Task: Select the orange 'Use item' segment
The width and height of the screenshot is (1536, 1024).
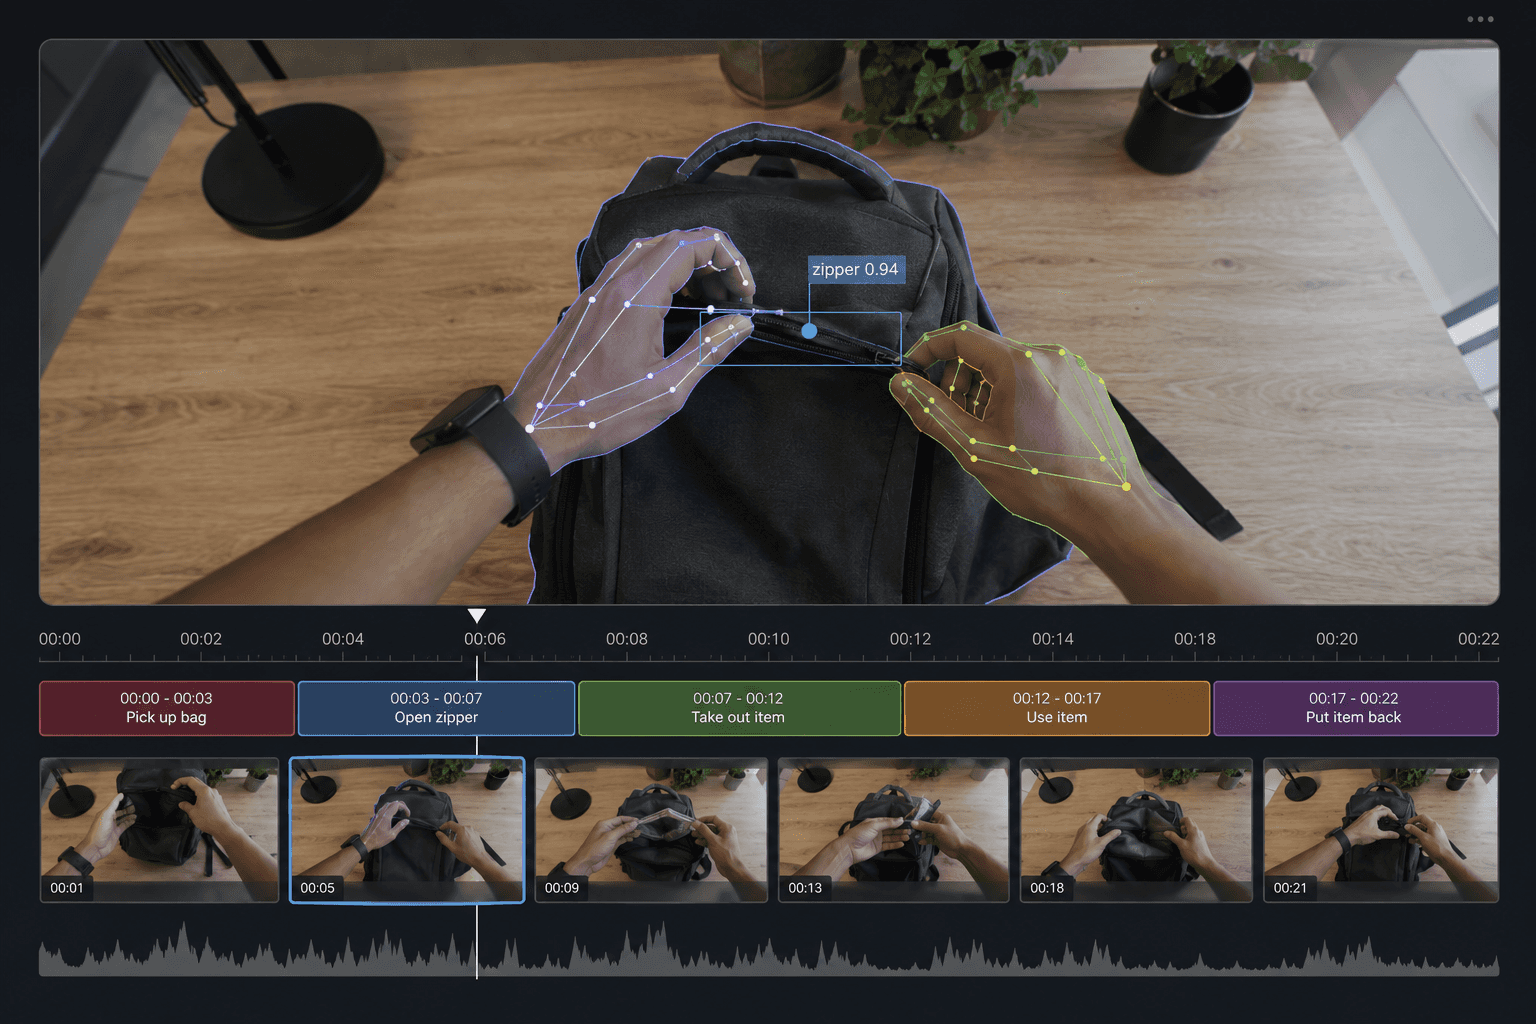Action: point(1057,708)
